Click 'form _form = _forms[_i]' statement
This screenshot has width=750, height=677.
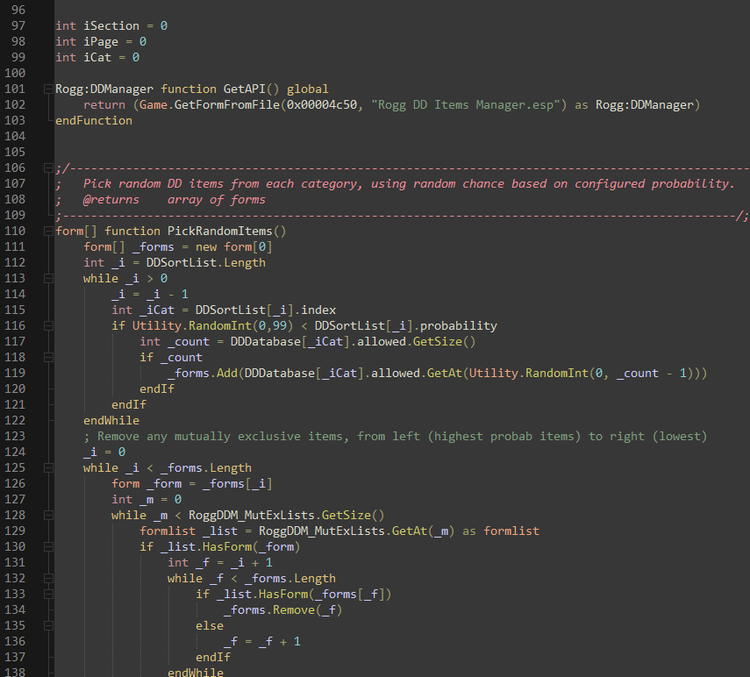(x=192, y=484)
